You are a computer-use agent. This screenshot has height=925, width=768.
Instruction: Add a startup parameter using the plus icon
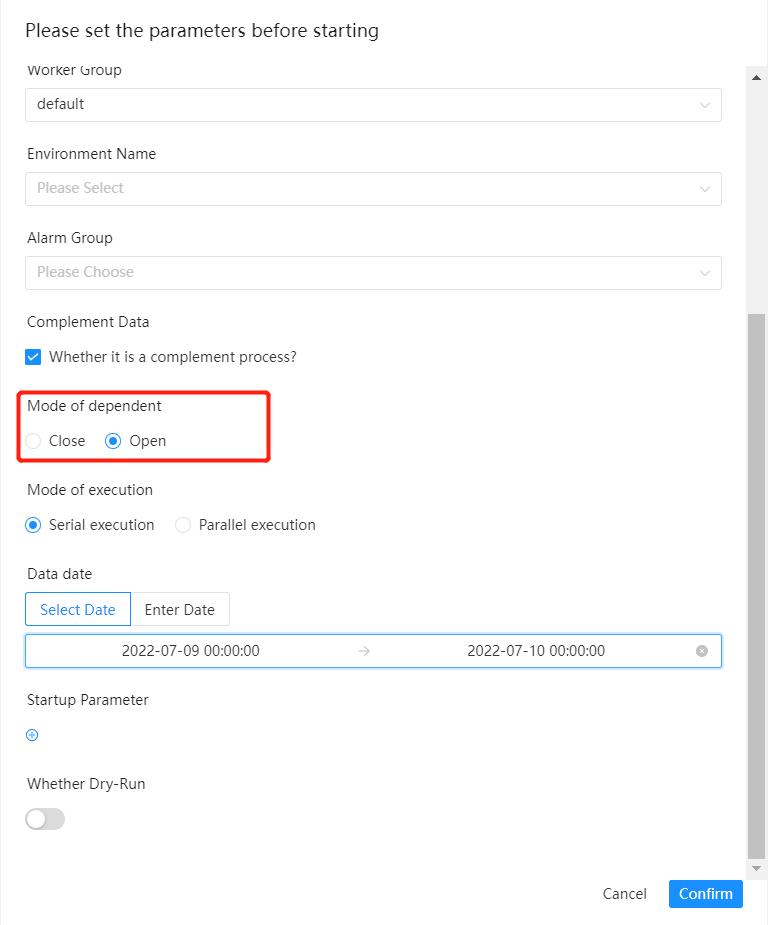click(x=31, y=735)
